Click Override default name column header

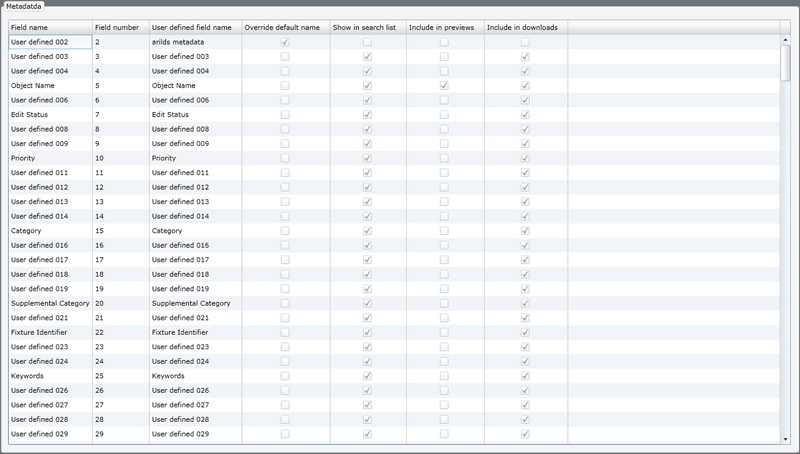(x=284, y=27)
